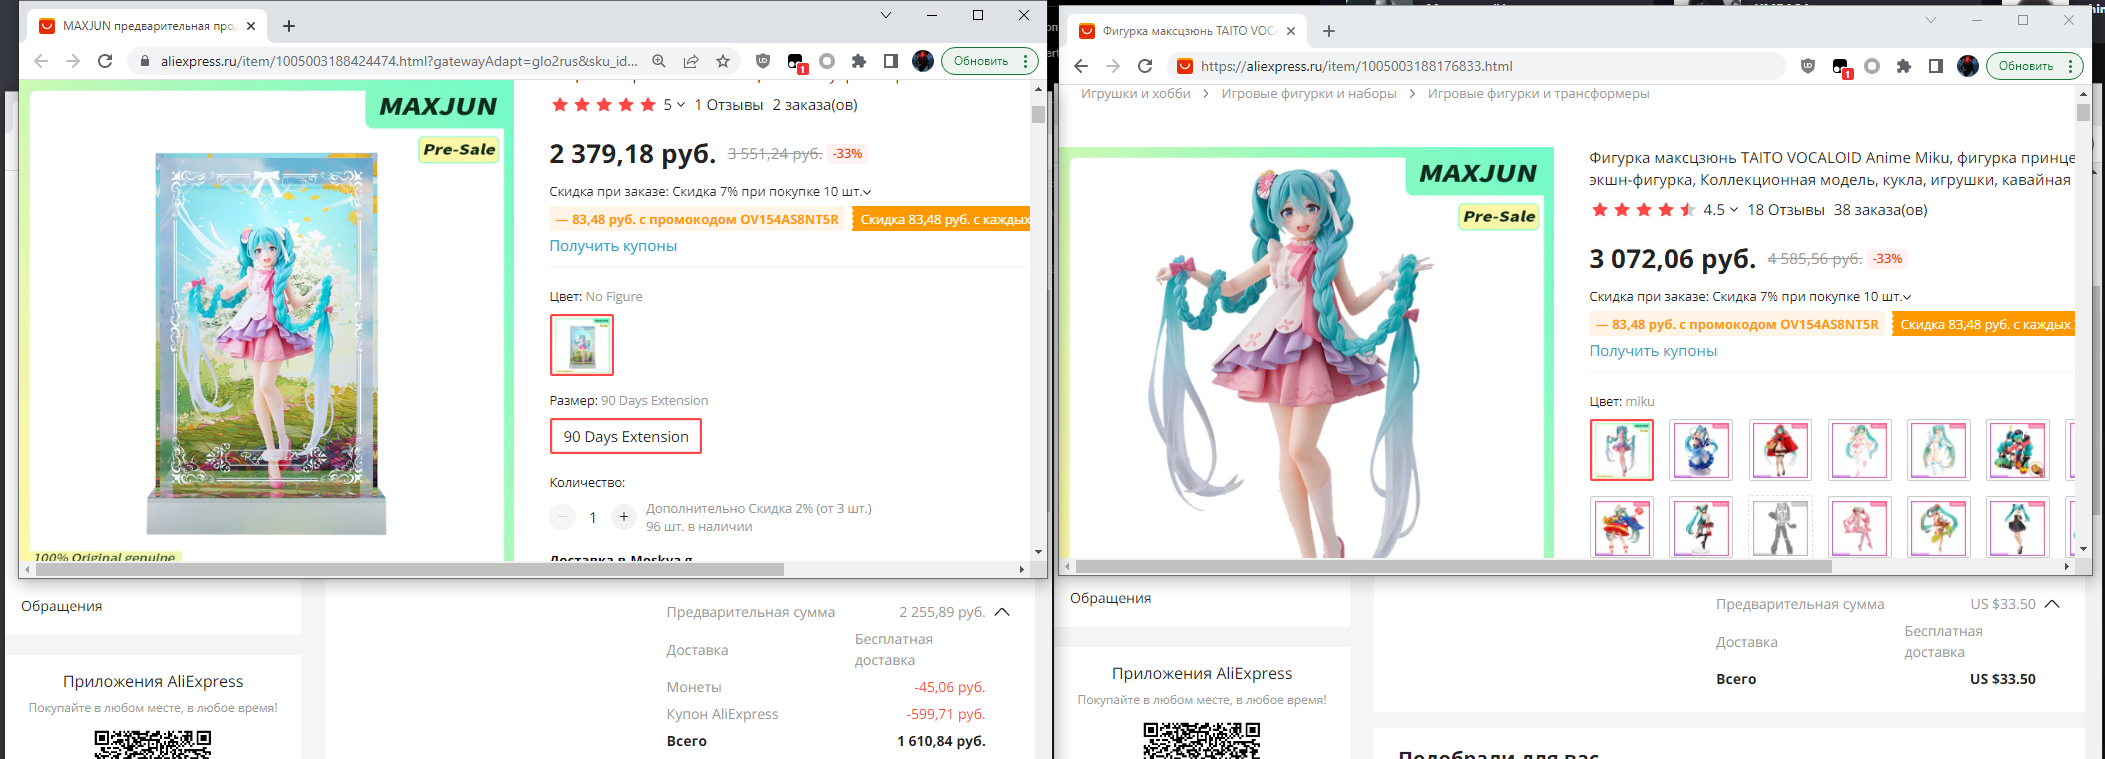Screen dimensions: 2105x759
Task: Select the '90 Days Extension' size option
Action: [626, 436]
